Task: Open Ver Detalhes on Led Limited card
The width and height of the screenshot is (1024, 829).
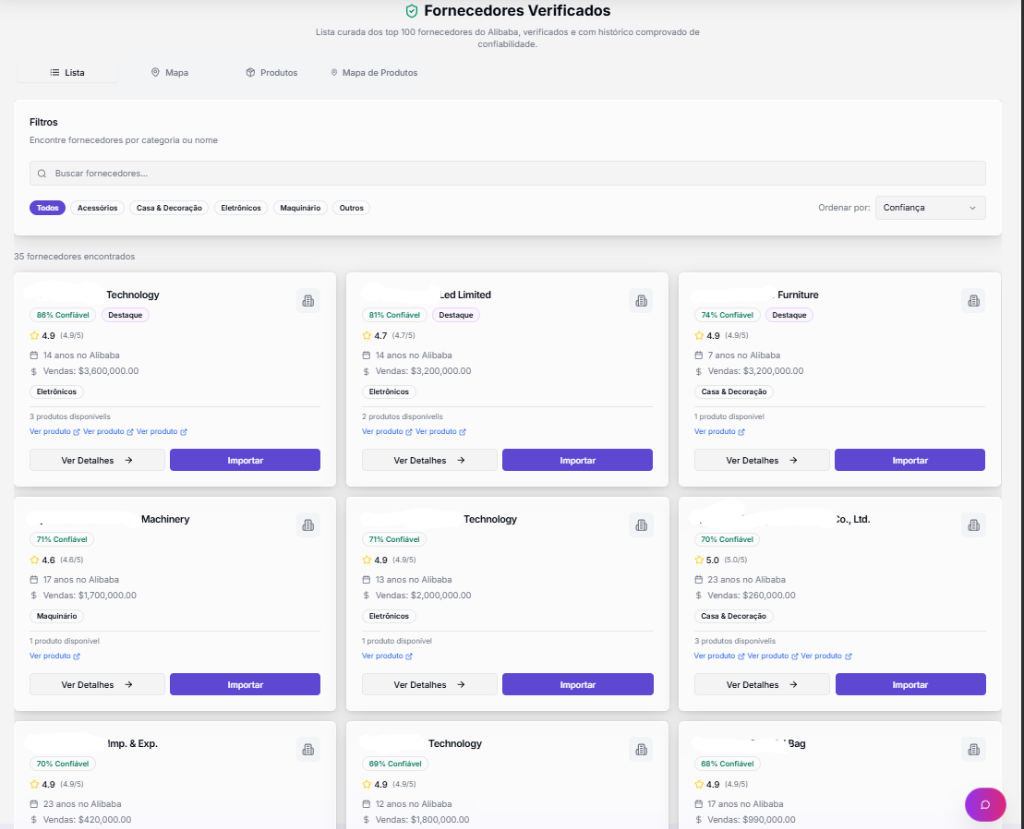Action: [429, 461]
